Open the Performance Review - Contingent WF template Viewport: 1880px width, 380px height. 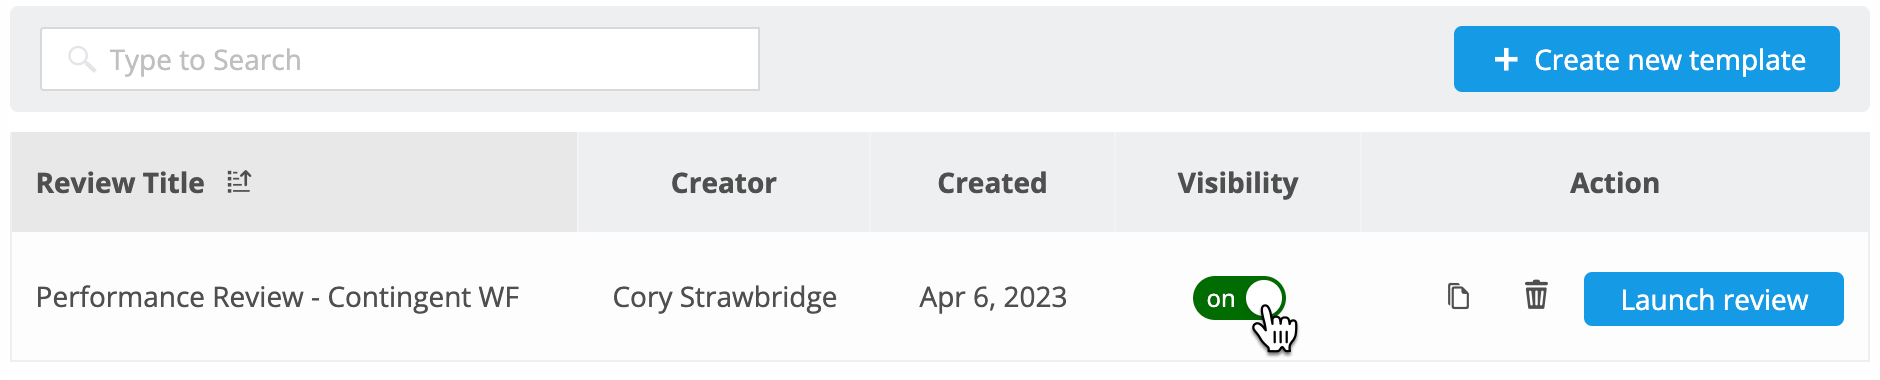tap(277, 297)
